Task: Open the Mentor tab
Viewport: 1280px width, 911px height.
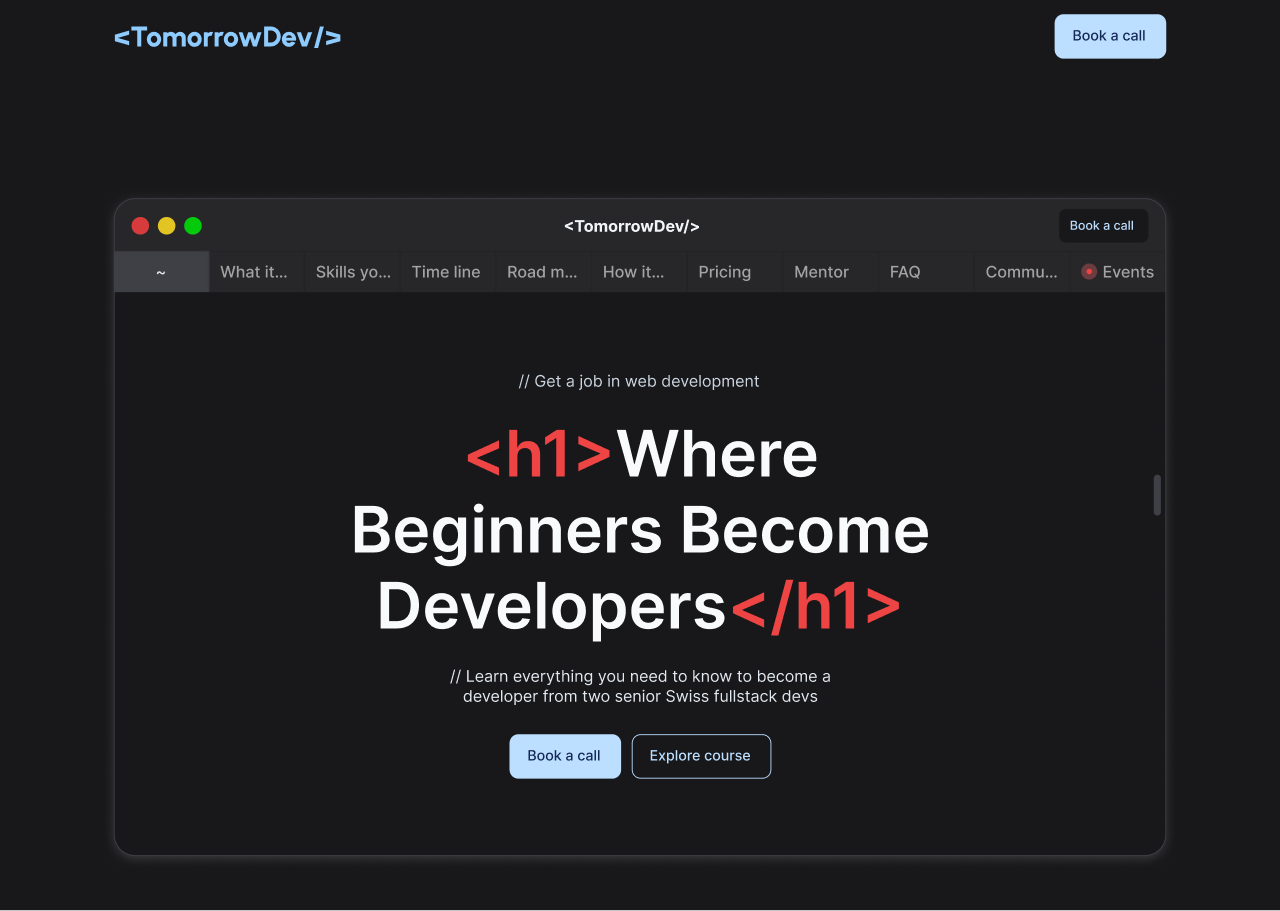Action: click(x=821, y=272)
